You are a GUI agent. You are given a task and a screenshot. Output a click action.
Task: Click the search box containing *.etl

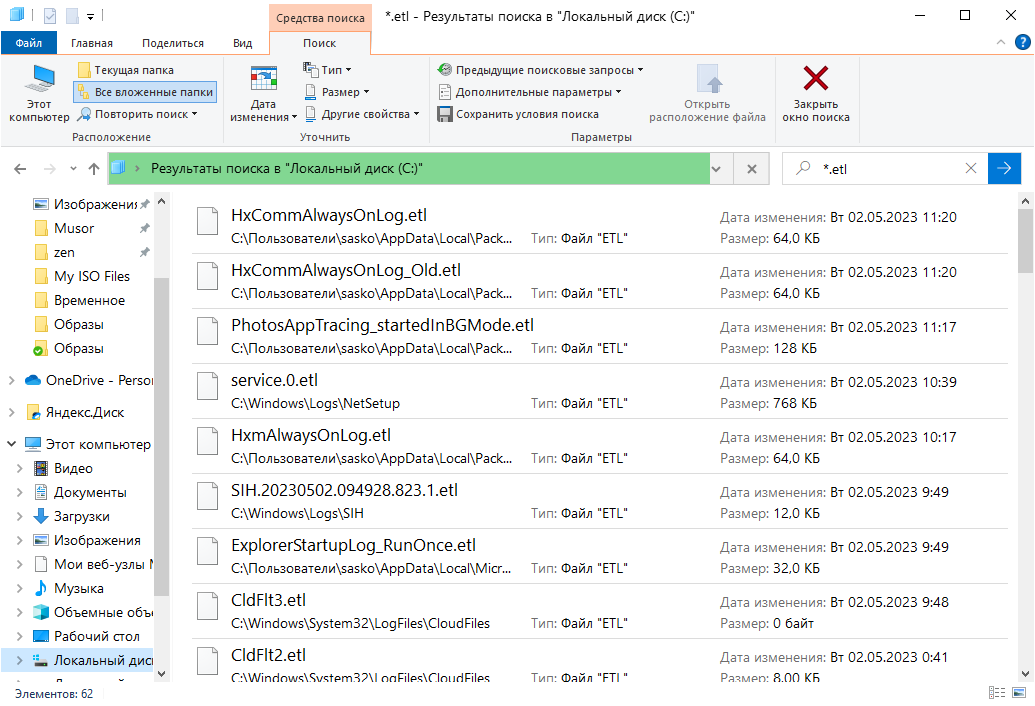885,169
